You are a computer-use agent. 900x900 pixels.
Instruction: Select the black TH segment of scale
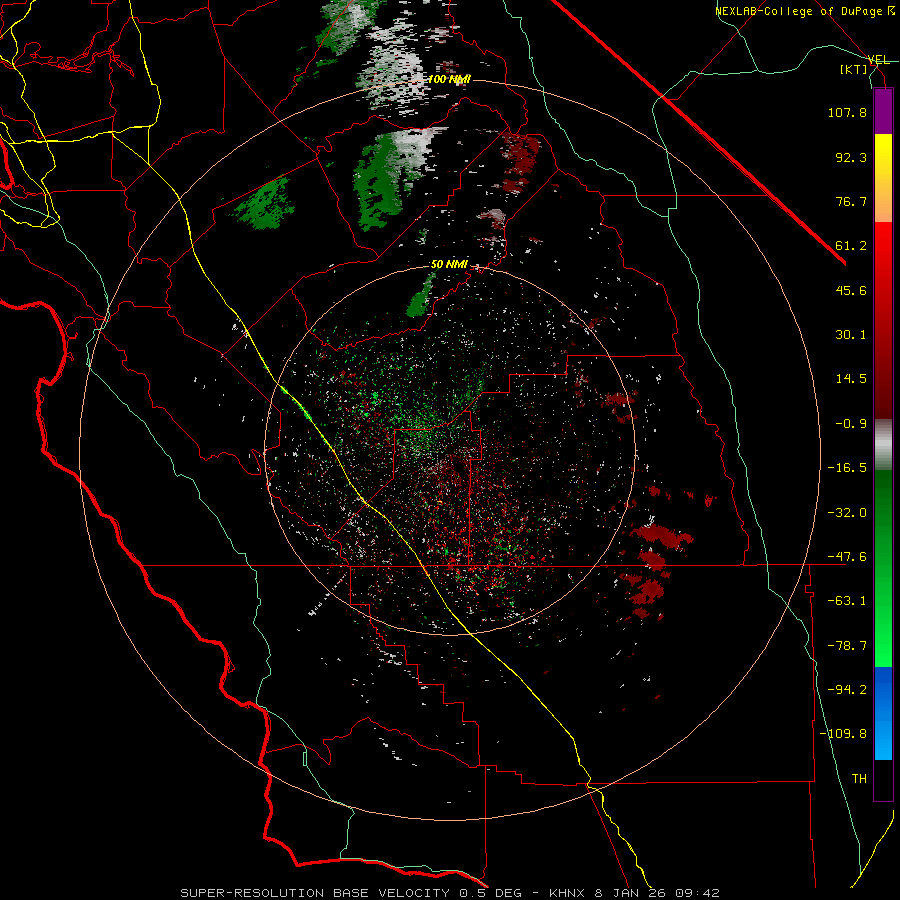click(883, 780)
